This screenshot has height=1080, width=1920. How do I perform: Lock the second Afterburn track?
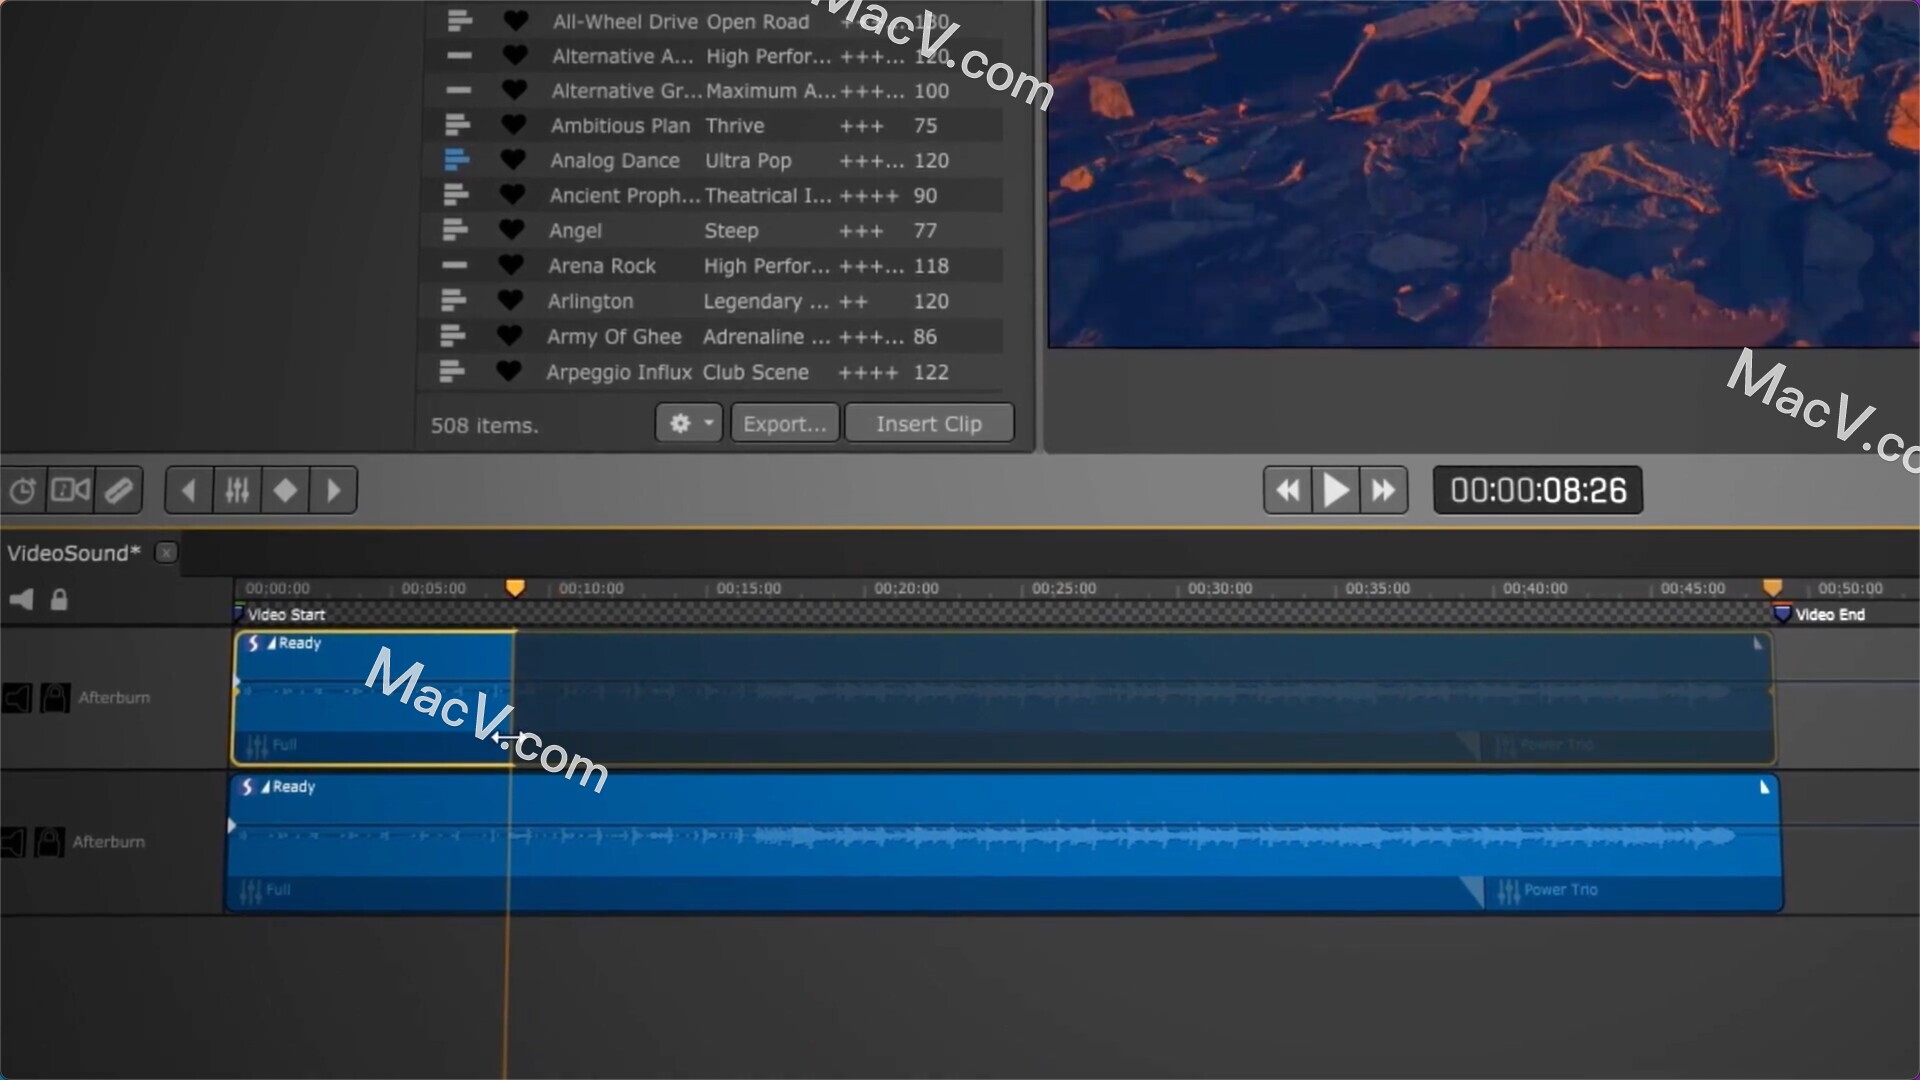[49, 842]
